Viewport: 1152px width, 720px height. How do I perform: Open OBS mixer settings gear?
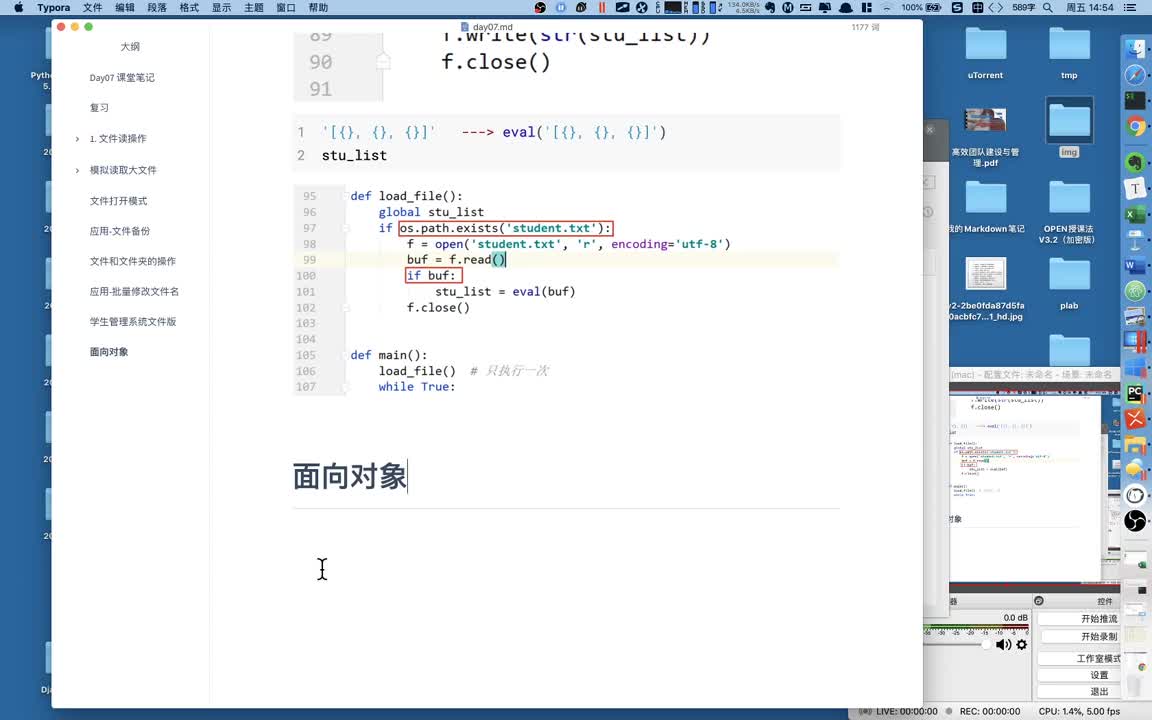pos(1021,644)
